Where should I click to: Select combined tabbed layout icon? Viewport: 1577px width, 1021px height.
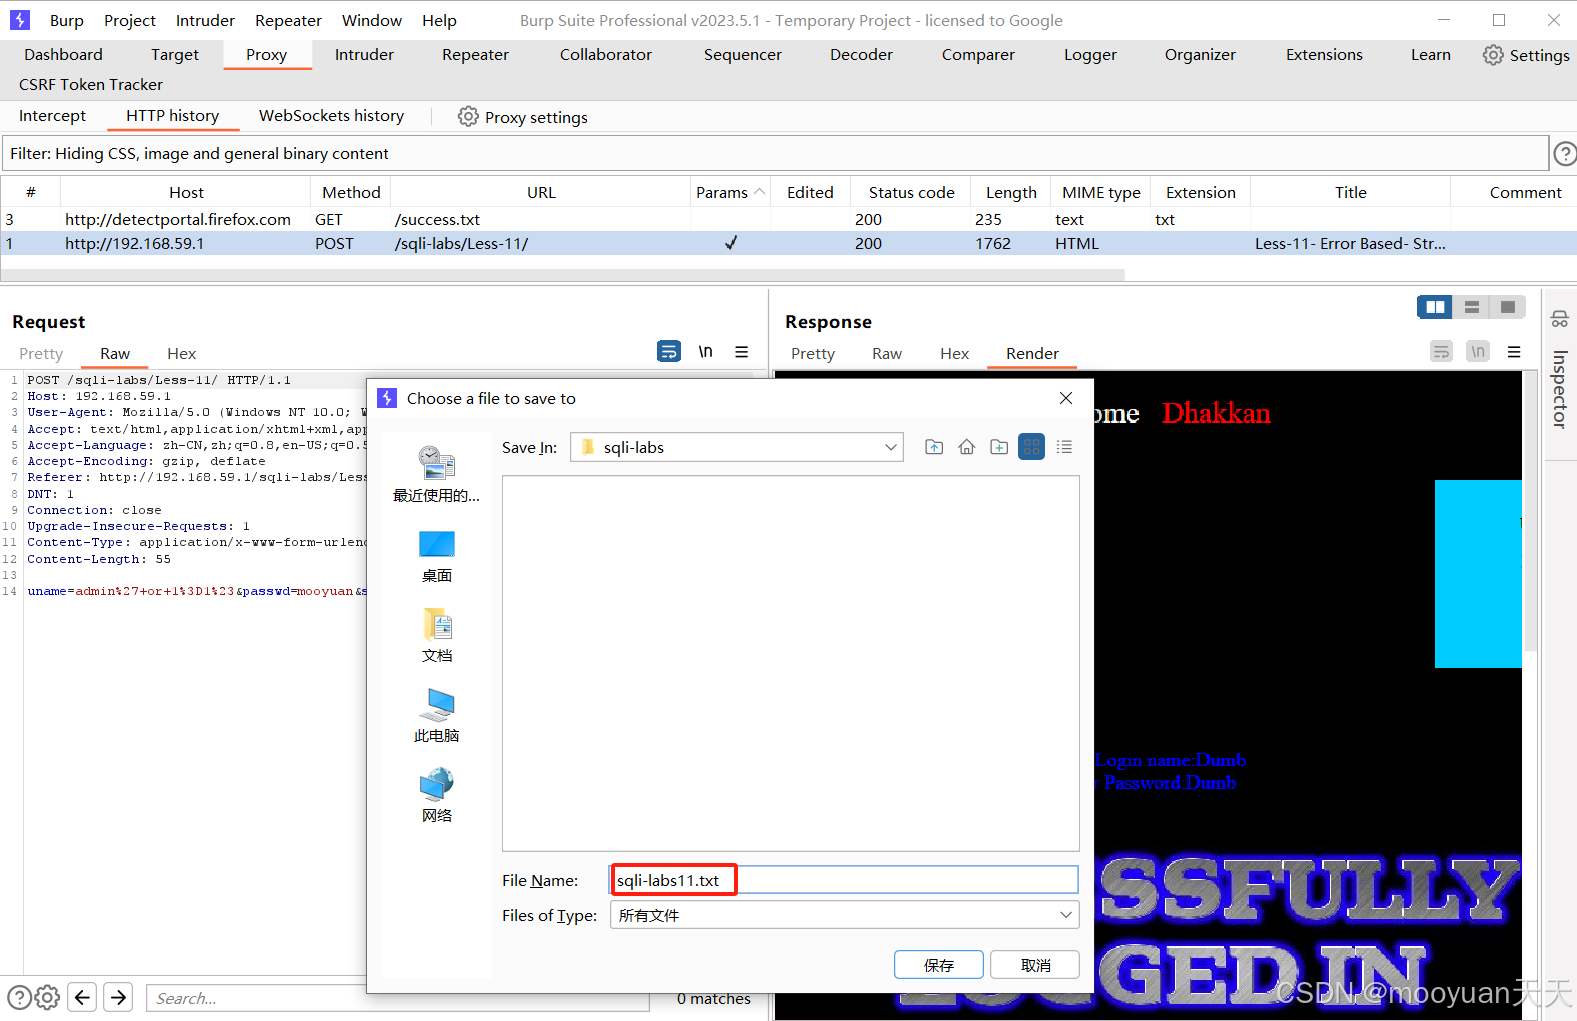(x=1507, y=307)
